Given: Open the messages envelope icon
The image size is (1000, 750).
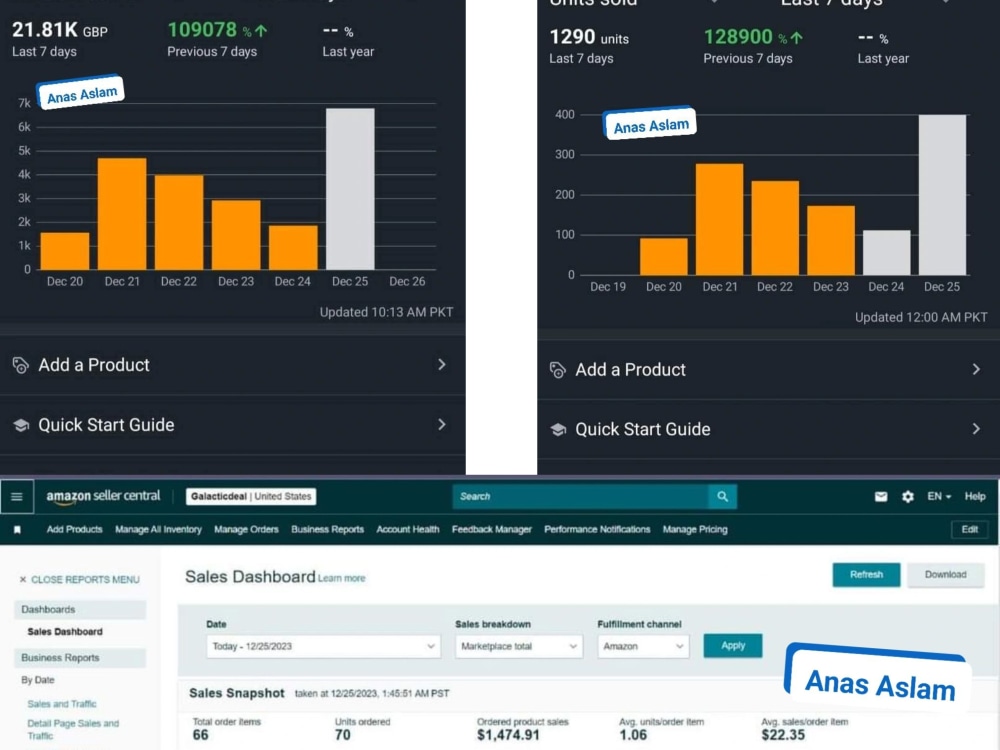Looking at the screenshot, I should pyautogui.click(x=881, y=496).
